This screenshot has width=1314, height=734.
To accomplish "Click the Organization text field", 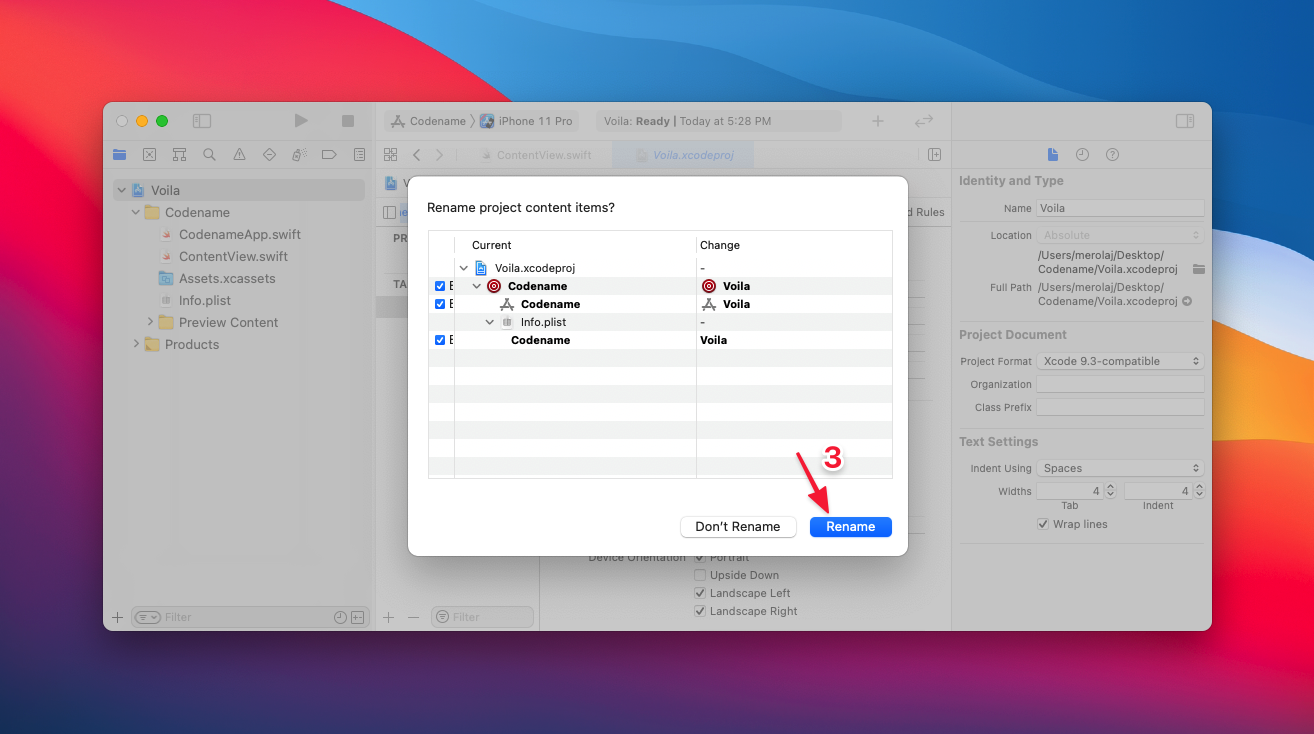I will pos(1120,384).
